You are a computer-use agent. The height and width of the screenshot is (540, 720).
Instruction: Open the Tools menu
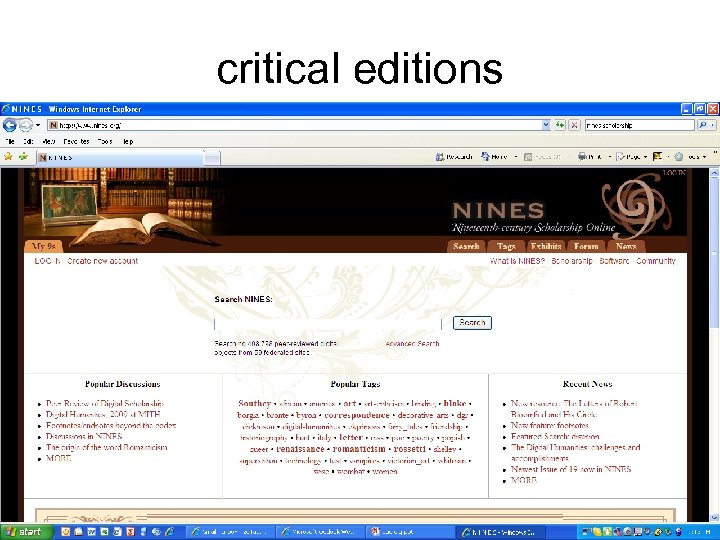pyautogui.click(x=105, y=141)
